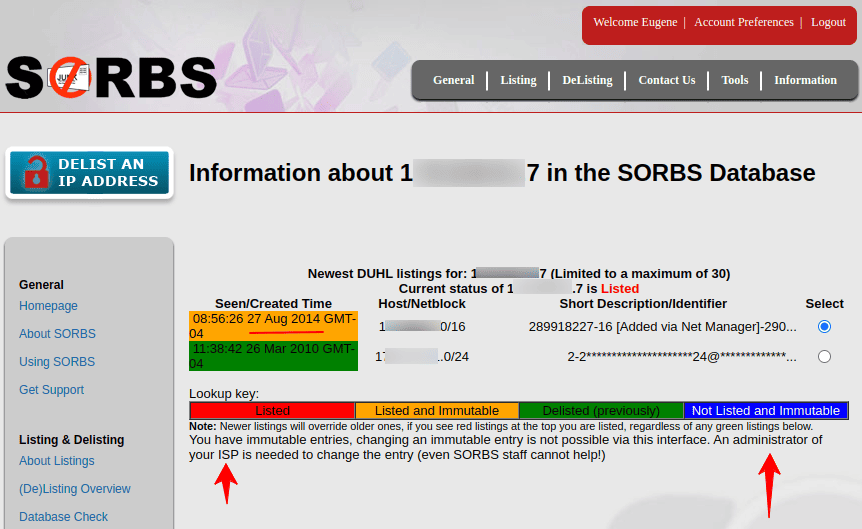The width and height of the screenshot is (862, 529).
Task: Open Using SORBS link
Action: [57, 362]
